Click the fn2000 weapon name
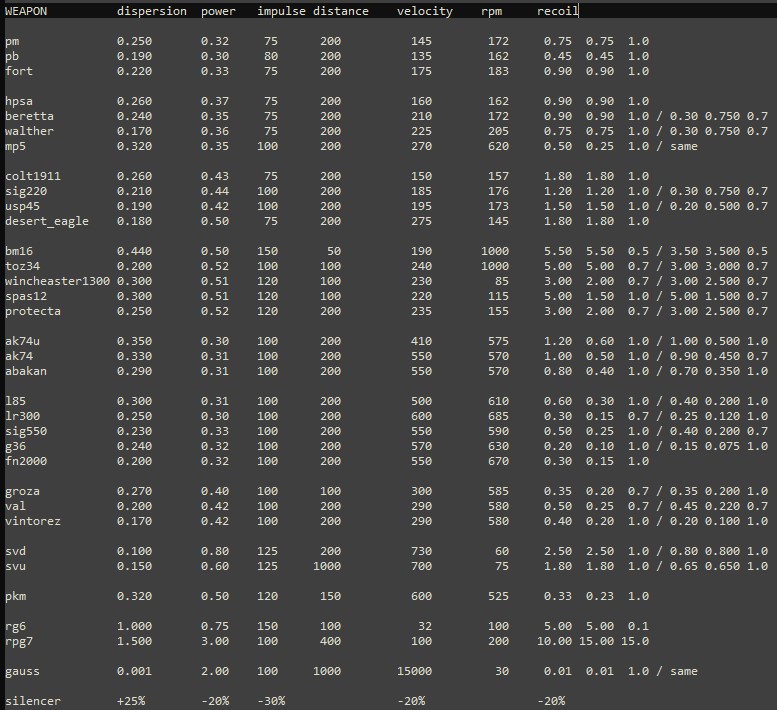This screenshot has width=777, height=710. click(x=26, y=461)
